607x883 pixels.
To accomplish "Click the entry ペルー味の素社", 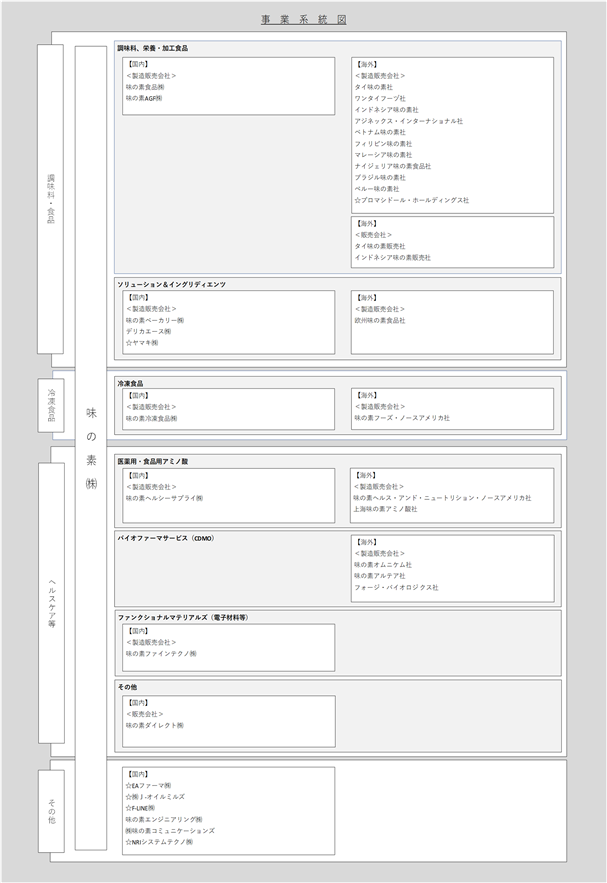I will coord(377,189).
